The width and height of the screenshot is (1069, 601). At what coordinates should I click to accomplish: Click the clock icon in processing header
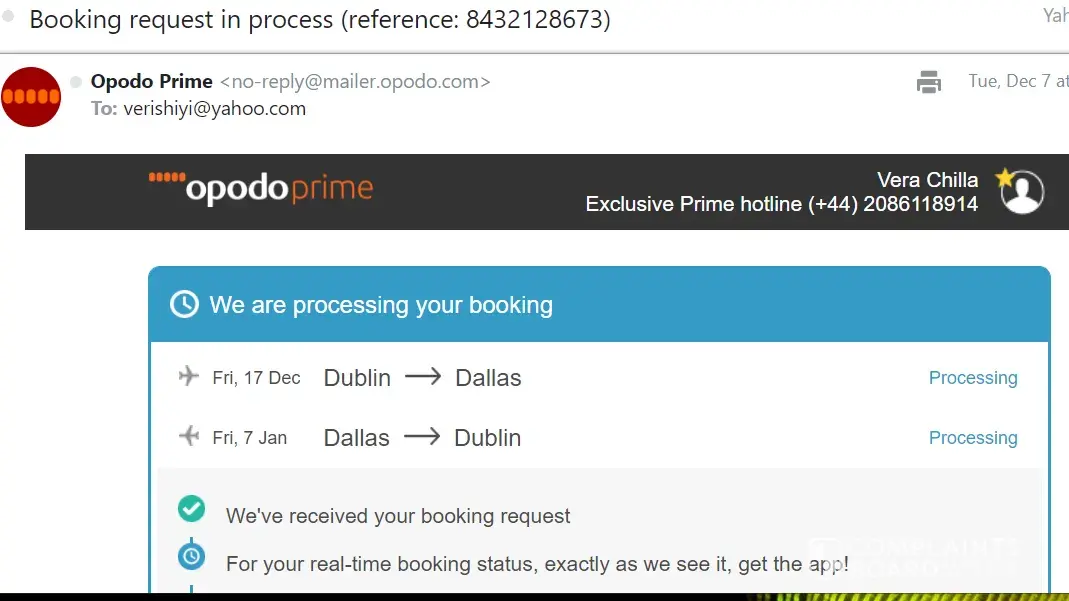(x=184, y=304)
